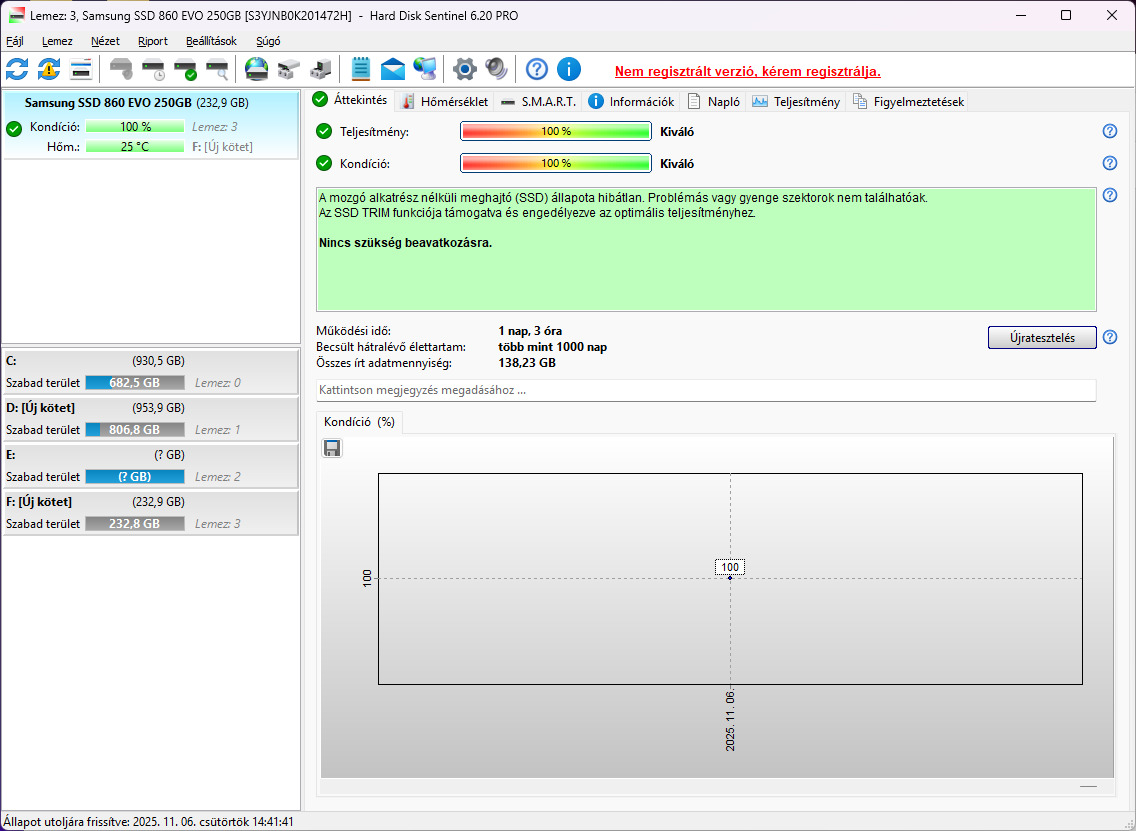Click the disk panel icon after refresh icons
Image resolution: width=1136 pixels, height=831 pixels.
click(x=80, y=70)
